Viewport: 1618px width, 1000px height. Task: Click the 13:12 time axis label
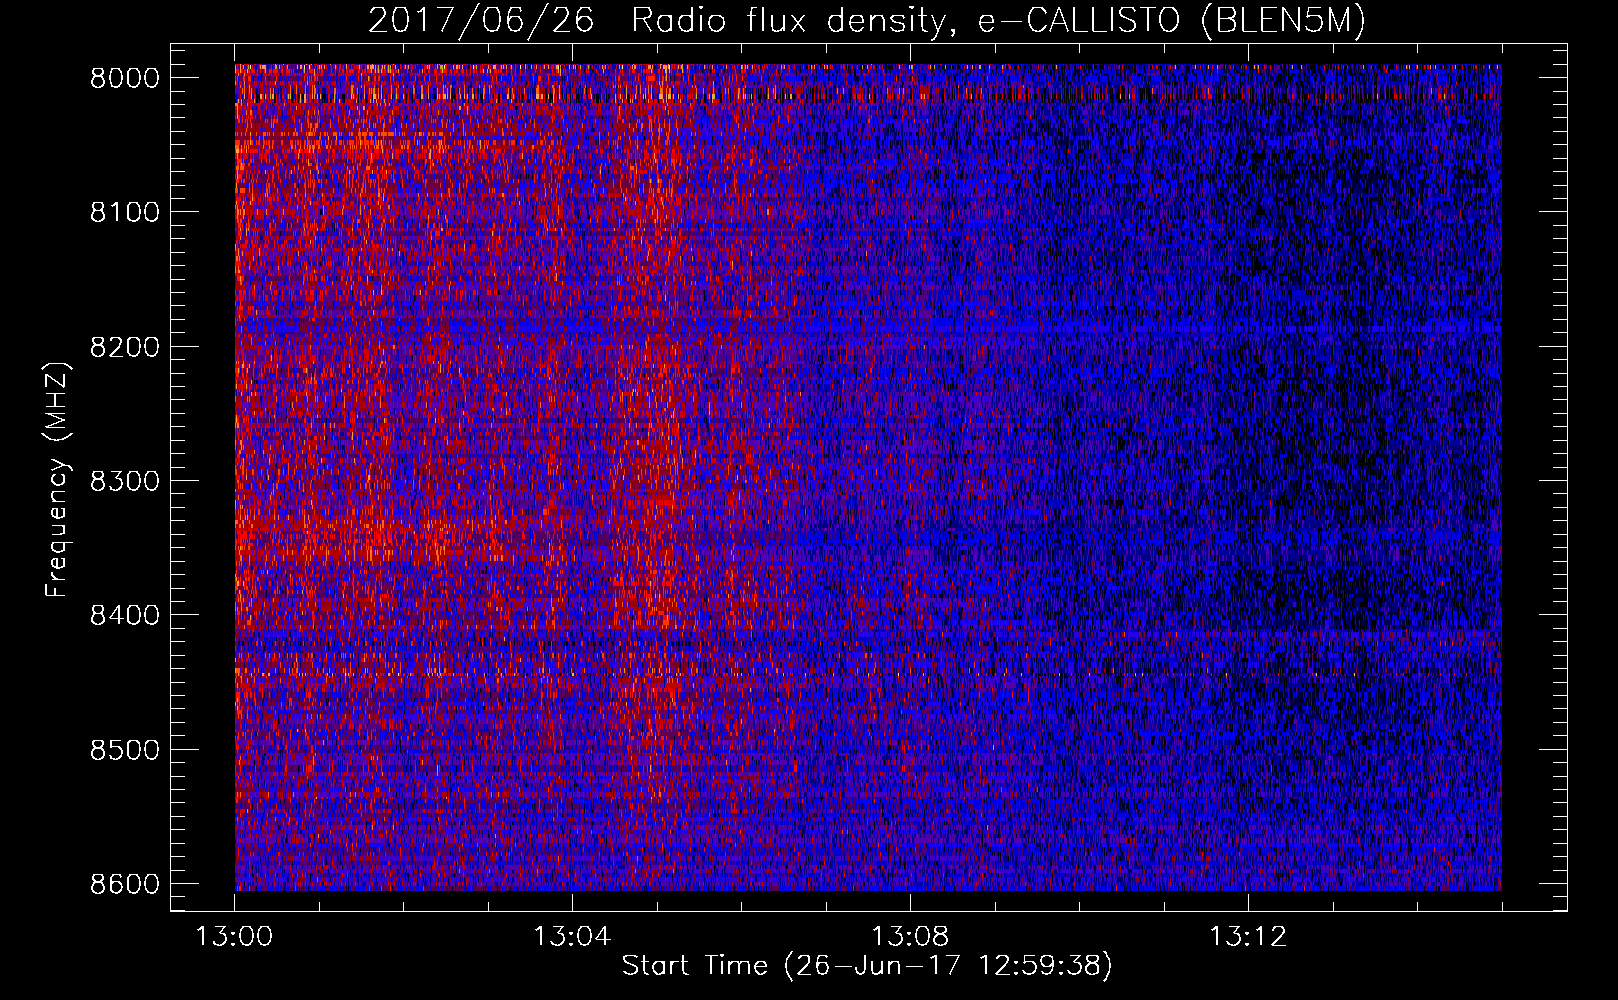point(1248,937)
